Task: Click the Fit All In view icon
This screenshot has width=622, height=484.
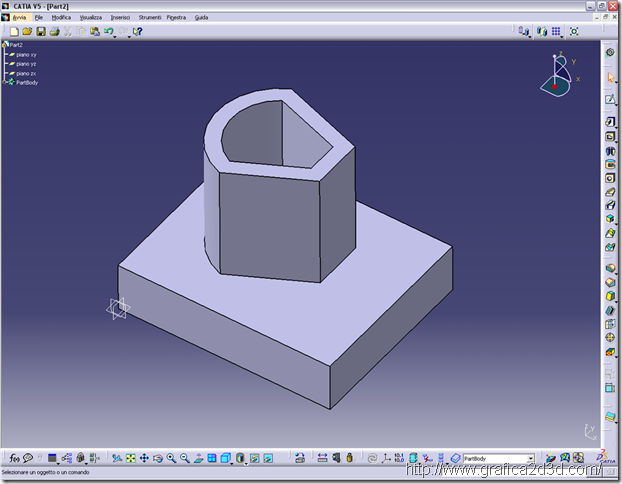Action: pos(131,459)
